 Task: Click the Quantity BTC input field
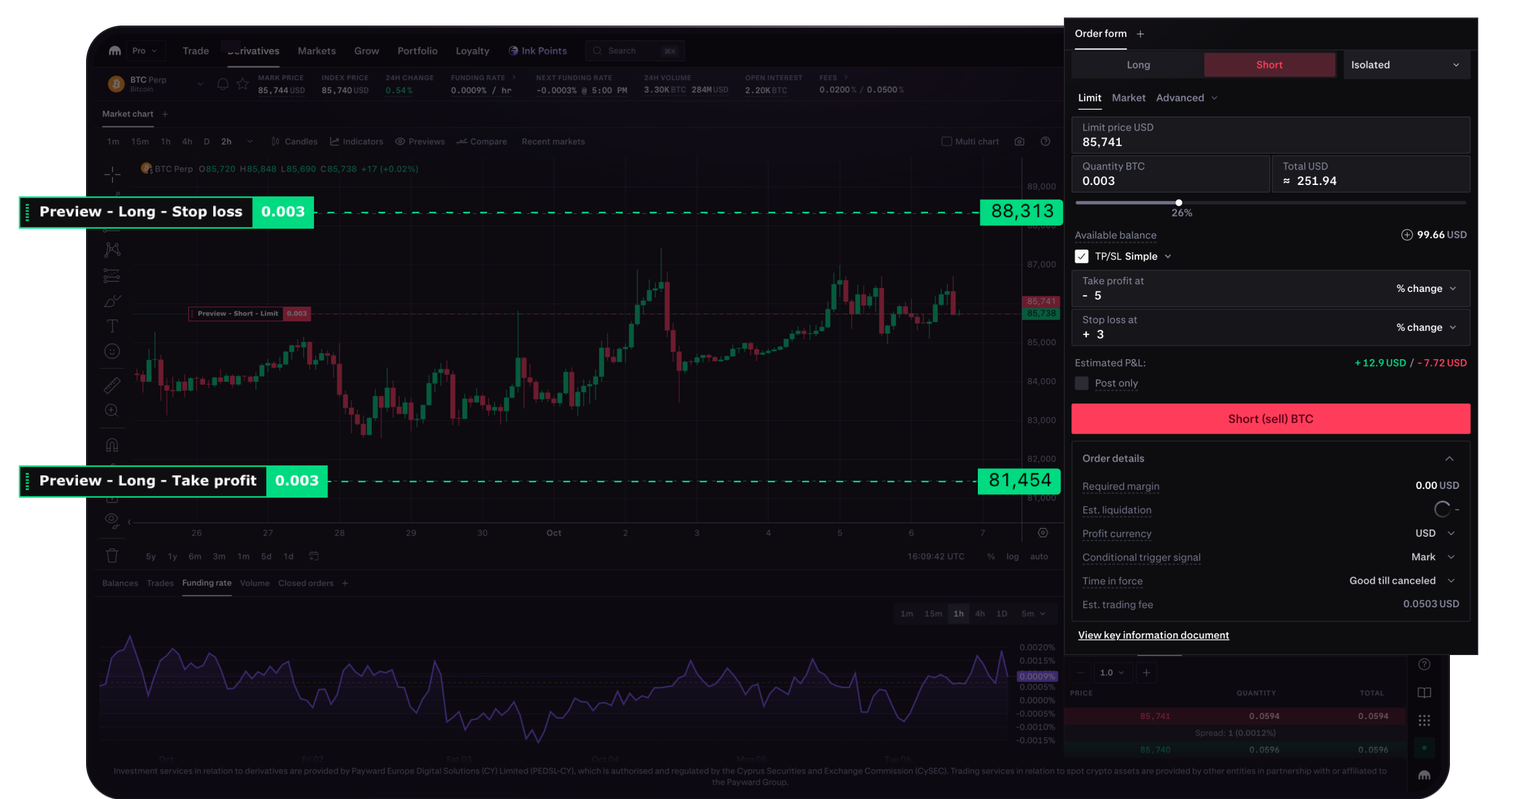pos(1170,174)
